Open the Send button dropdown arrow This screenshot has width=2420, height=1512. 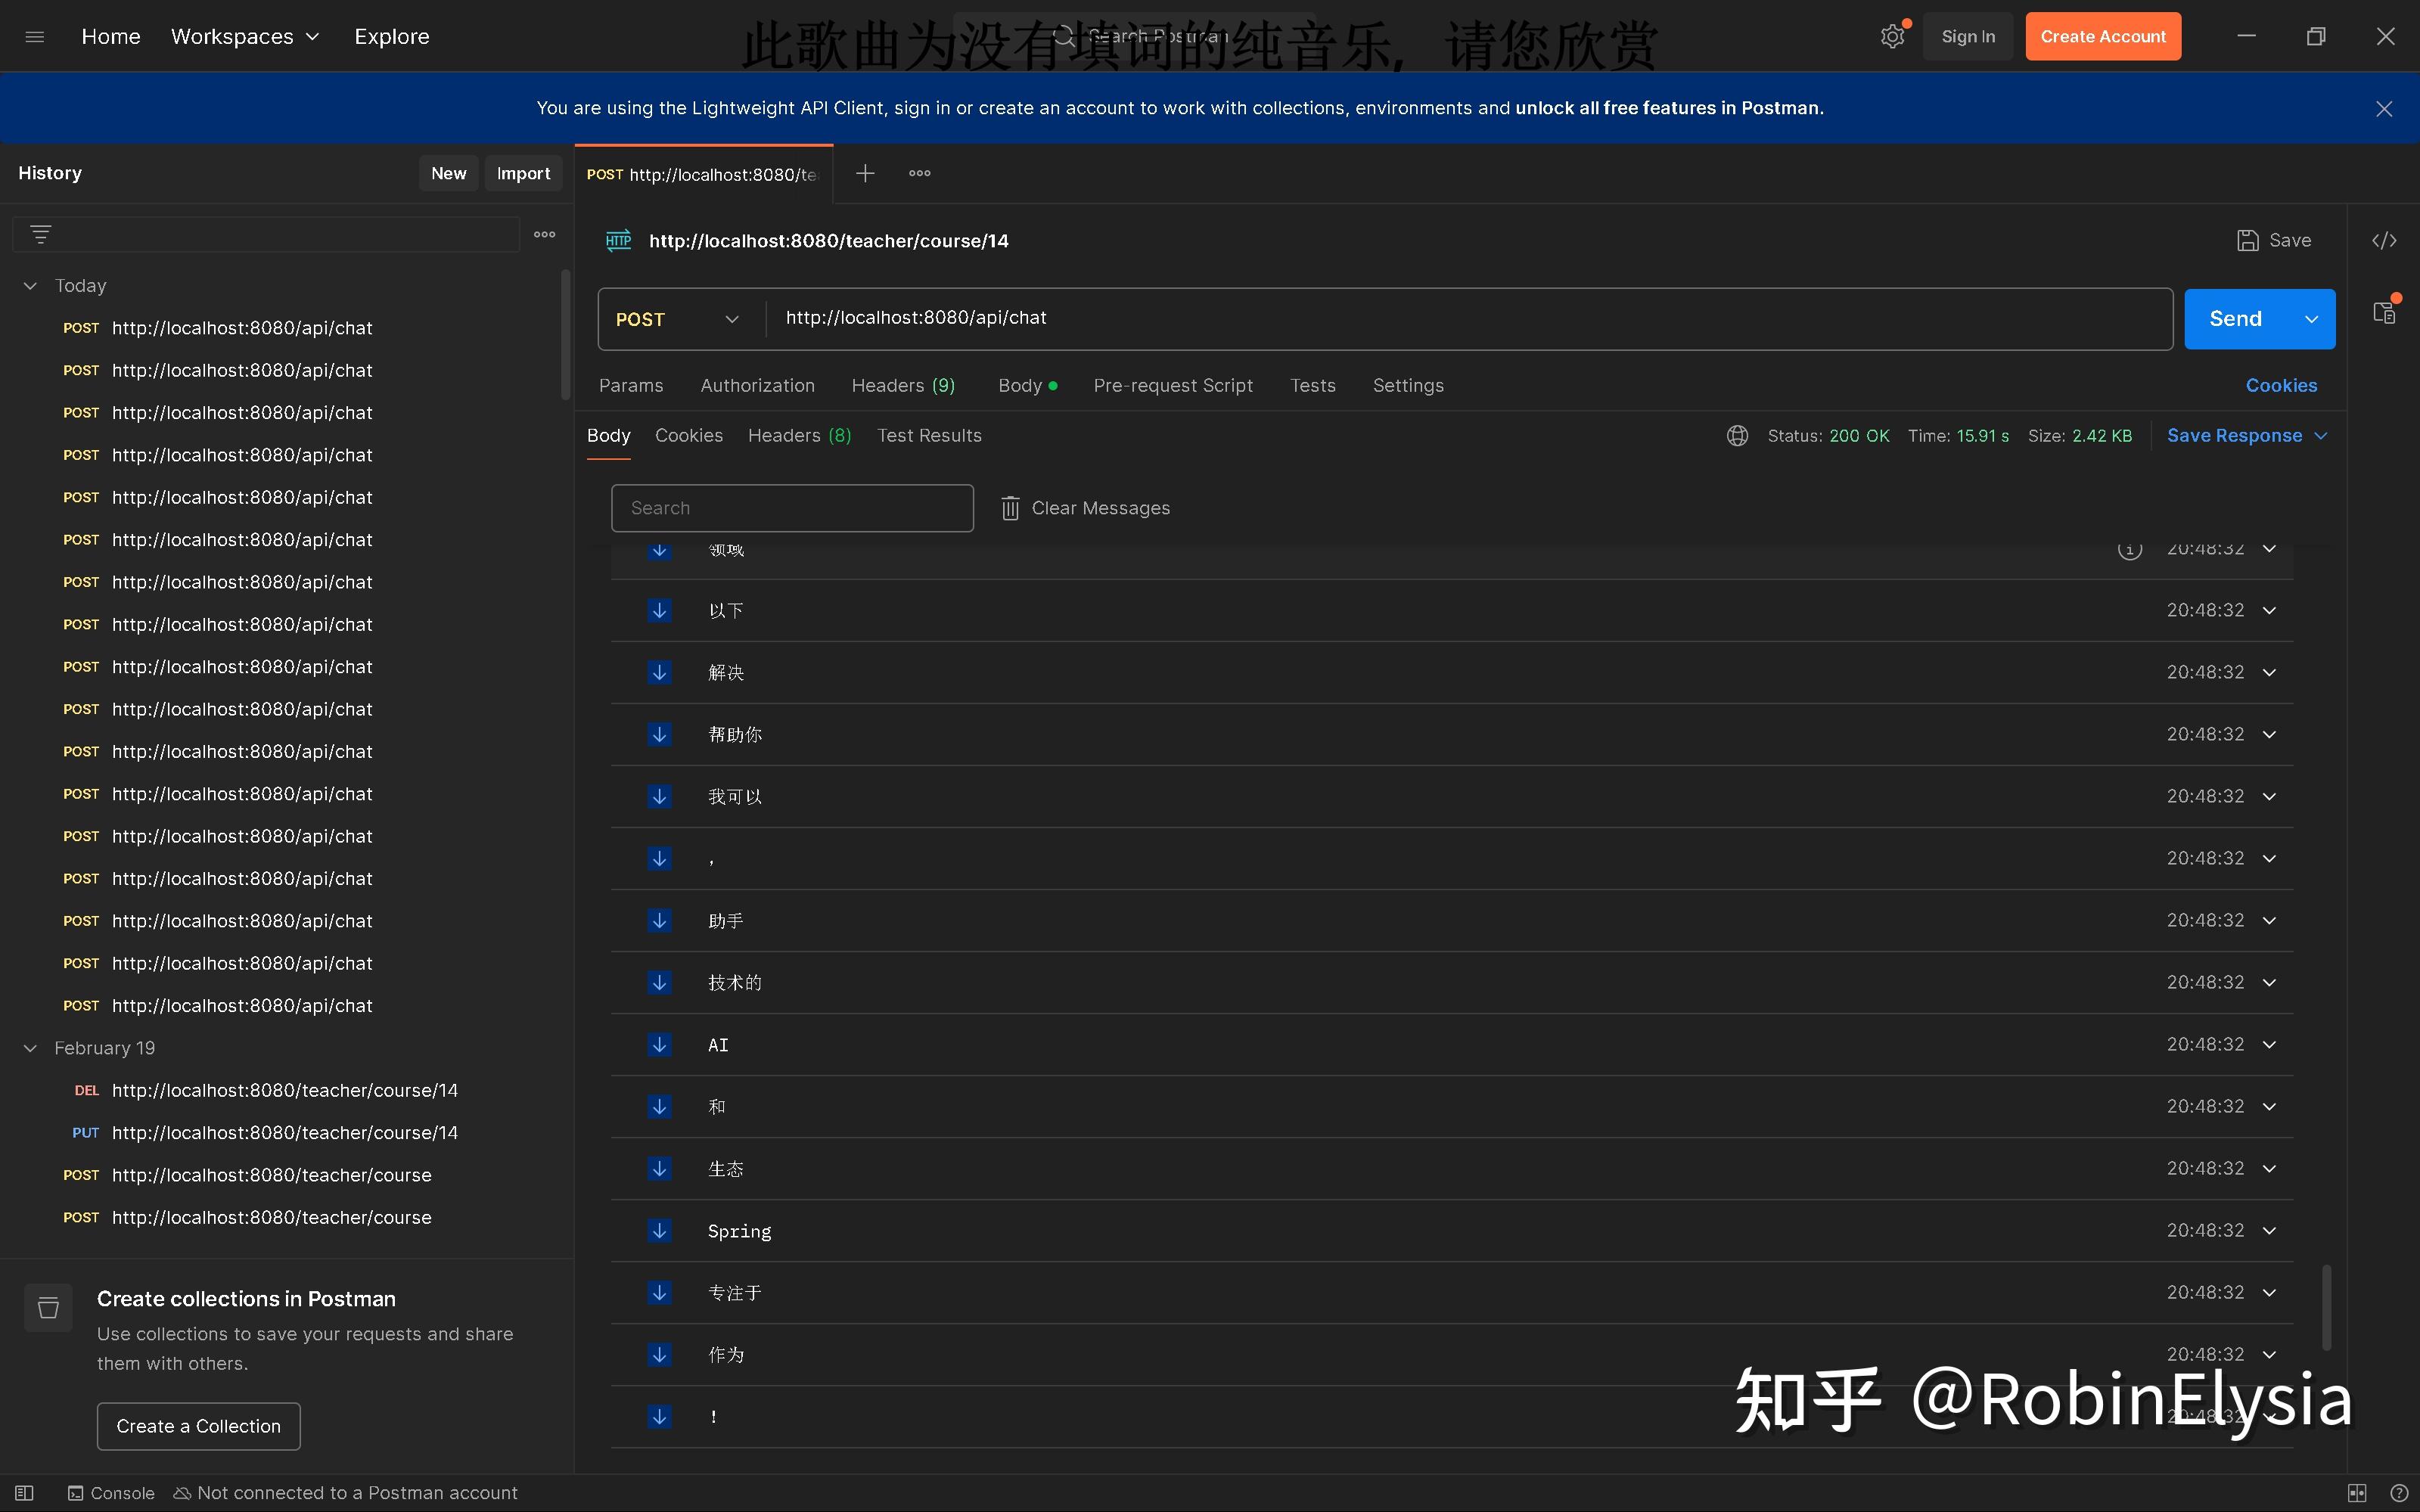click(2311, 318)
